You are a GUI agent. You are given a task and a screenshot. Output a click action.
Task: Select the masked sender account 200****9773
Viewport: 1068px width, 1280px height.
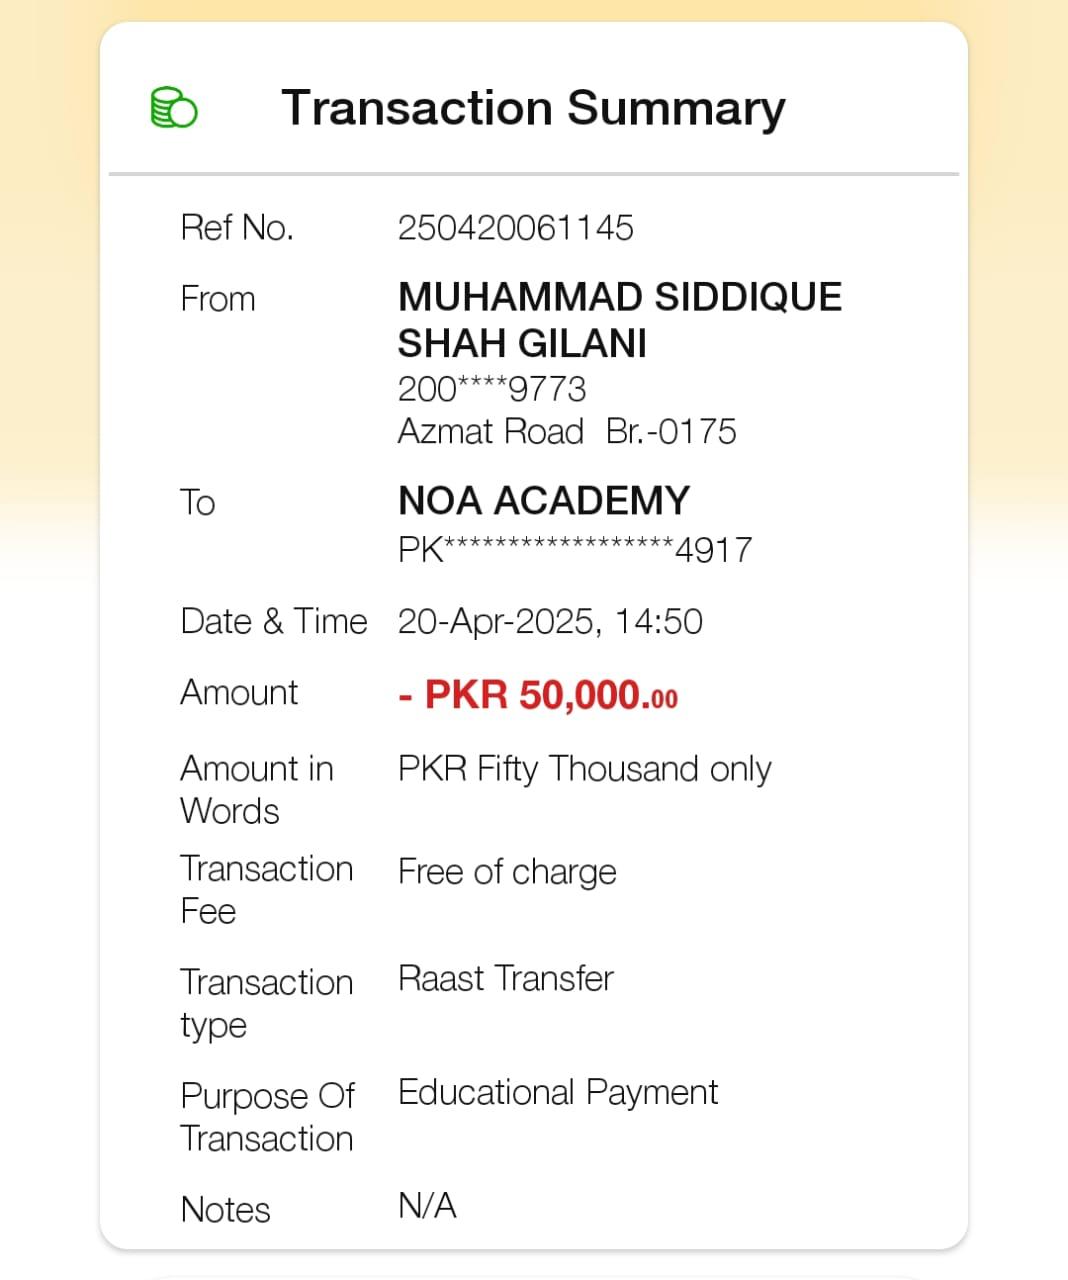click(x=491, y=389)
